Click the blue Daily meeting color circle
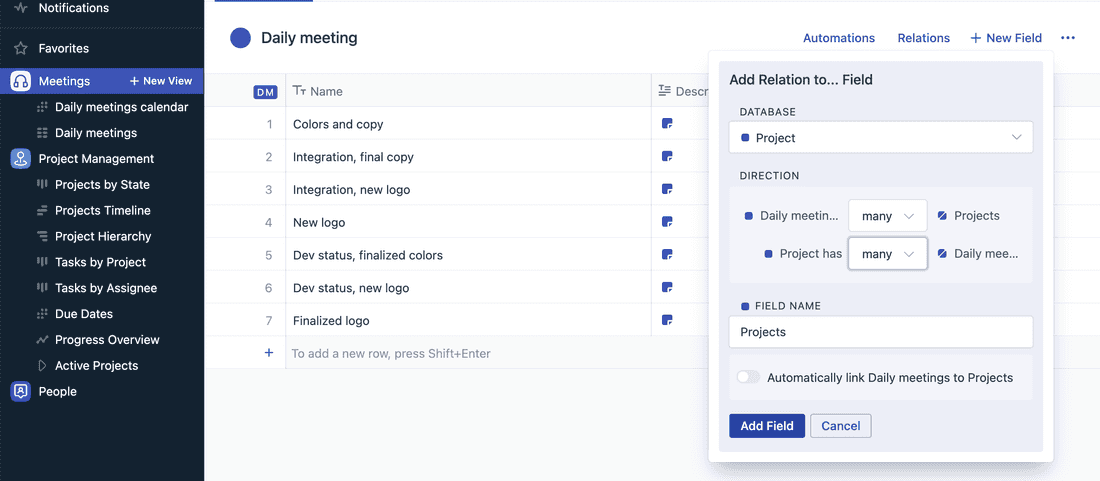 (240, 38)
